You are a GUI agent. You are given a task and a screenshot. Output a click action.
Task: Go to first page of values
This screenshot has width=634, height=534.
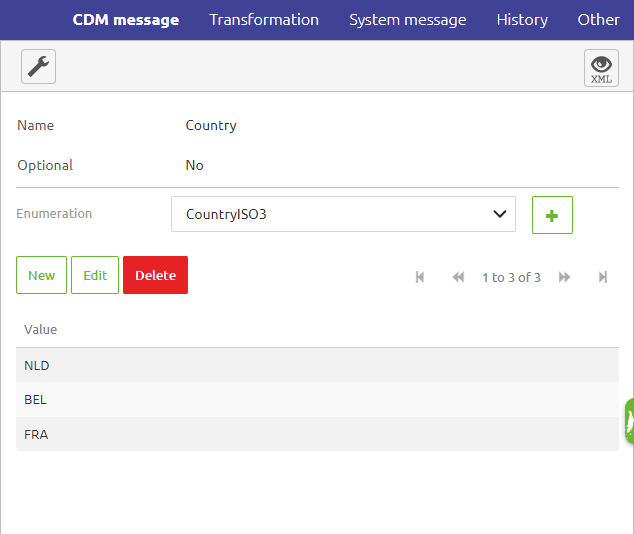click(420, 277)
